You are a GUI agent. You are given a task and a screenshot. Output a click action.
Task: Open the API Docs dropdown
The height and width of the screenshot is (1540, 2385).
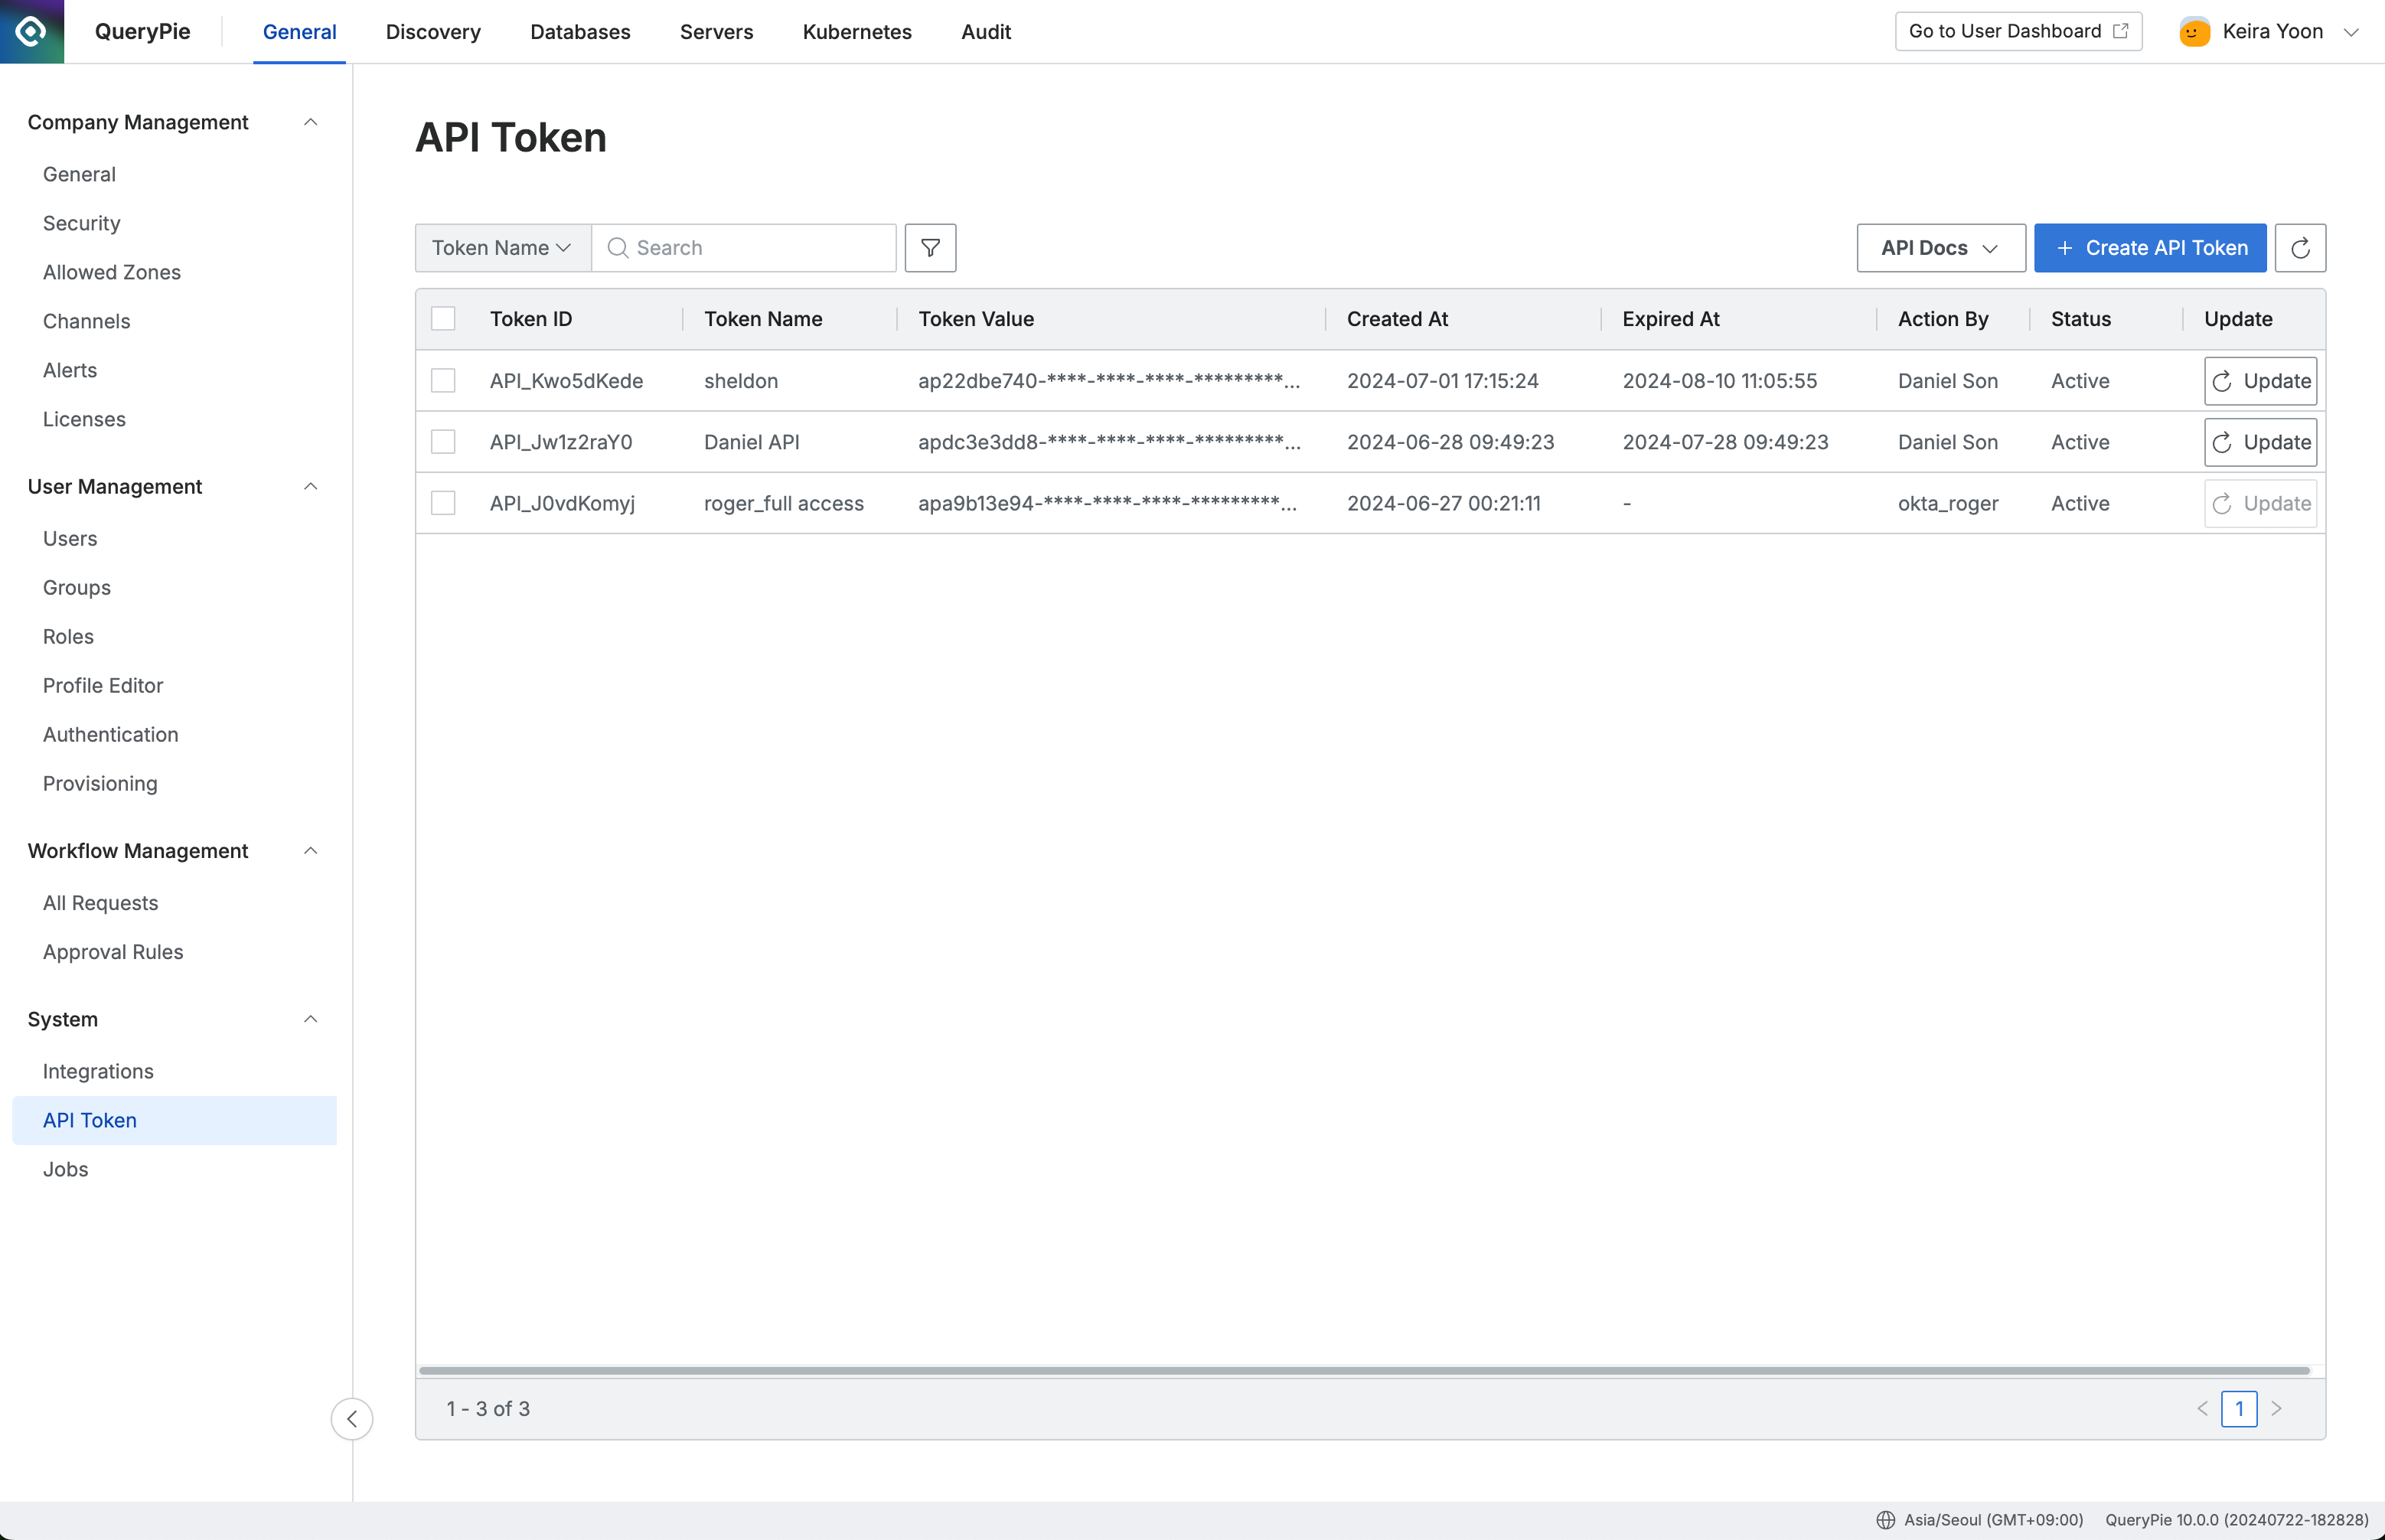tap(1939, 247)
